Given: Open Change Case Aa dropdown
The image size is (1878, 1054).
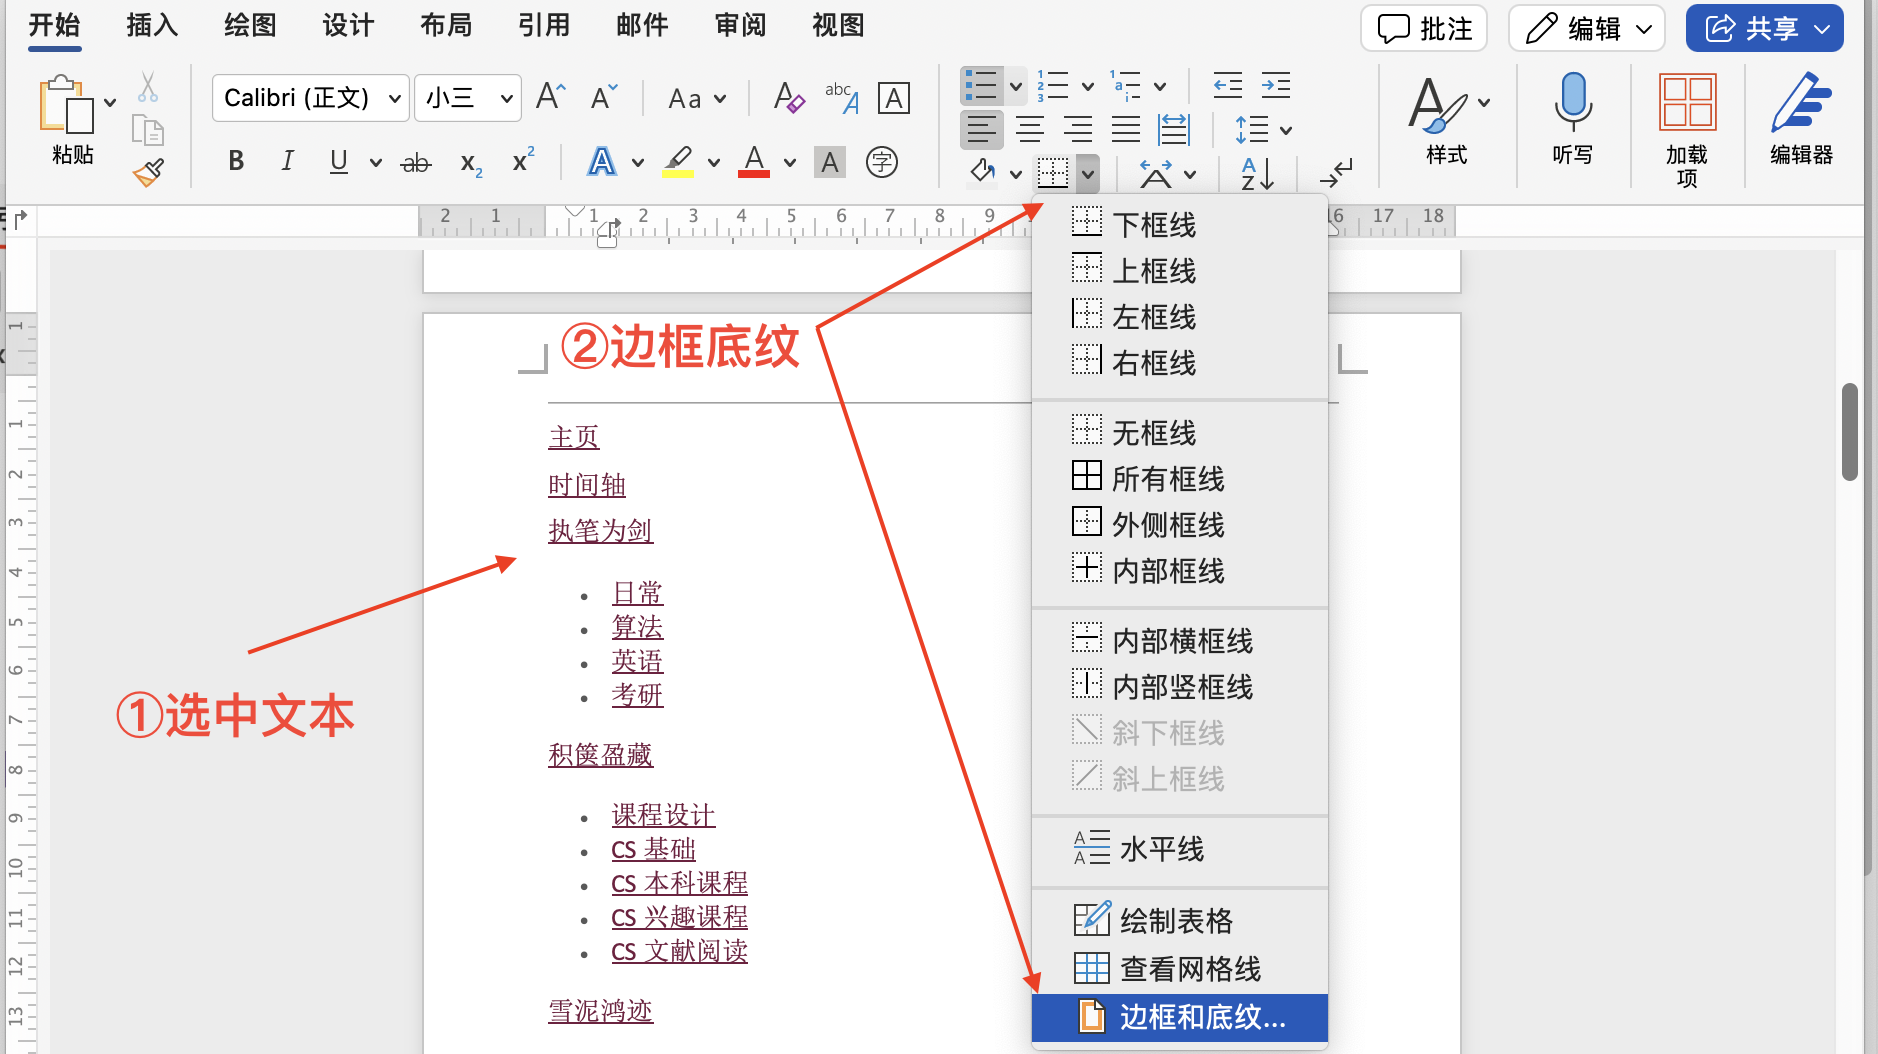Looking at the screenshot, I should click(696, 98).
